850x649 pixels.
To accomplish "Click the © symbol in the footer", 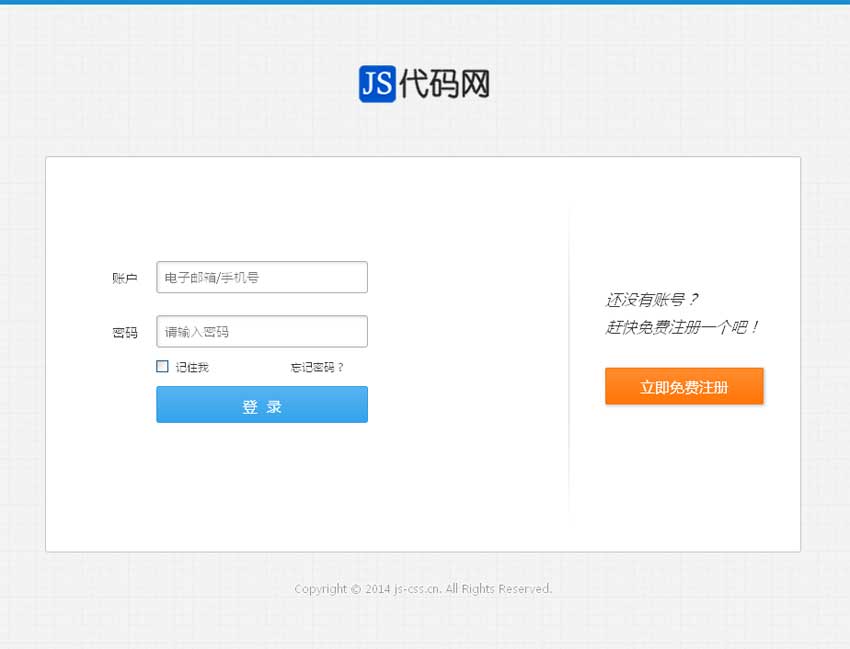I will coord(356,589).
